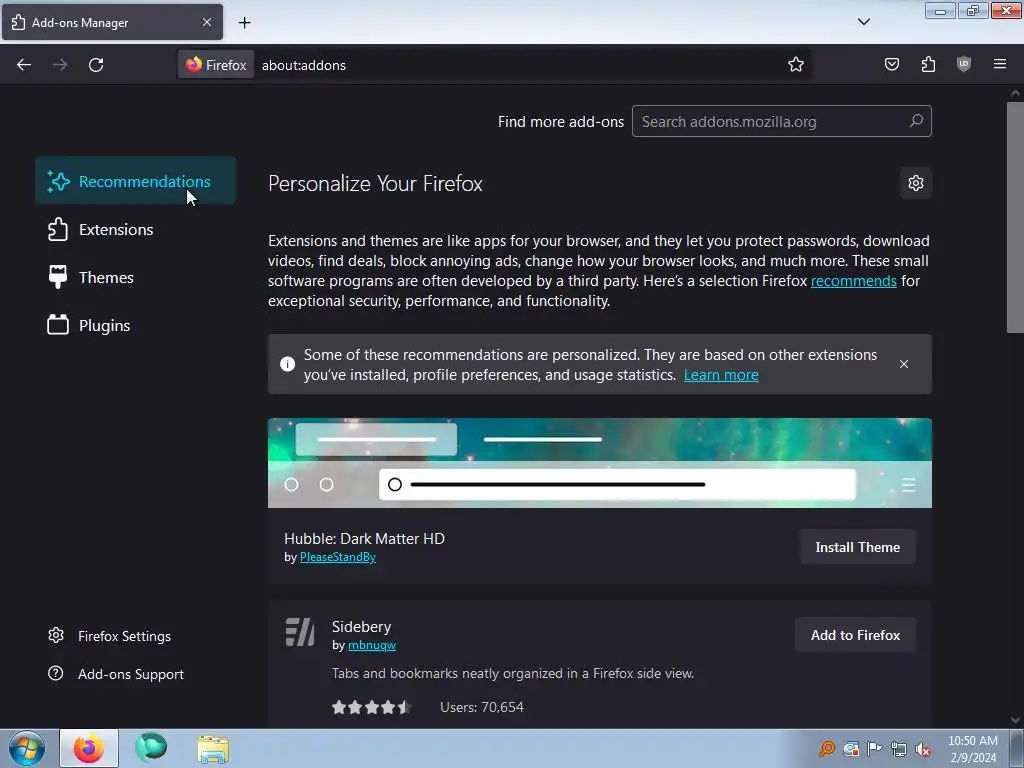The image size is (1024, 768).
Task: Dismiss the personalized recommendations notice
Action: pyautogui.click(x=904, y=364)
